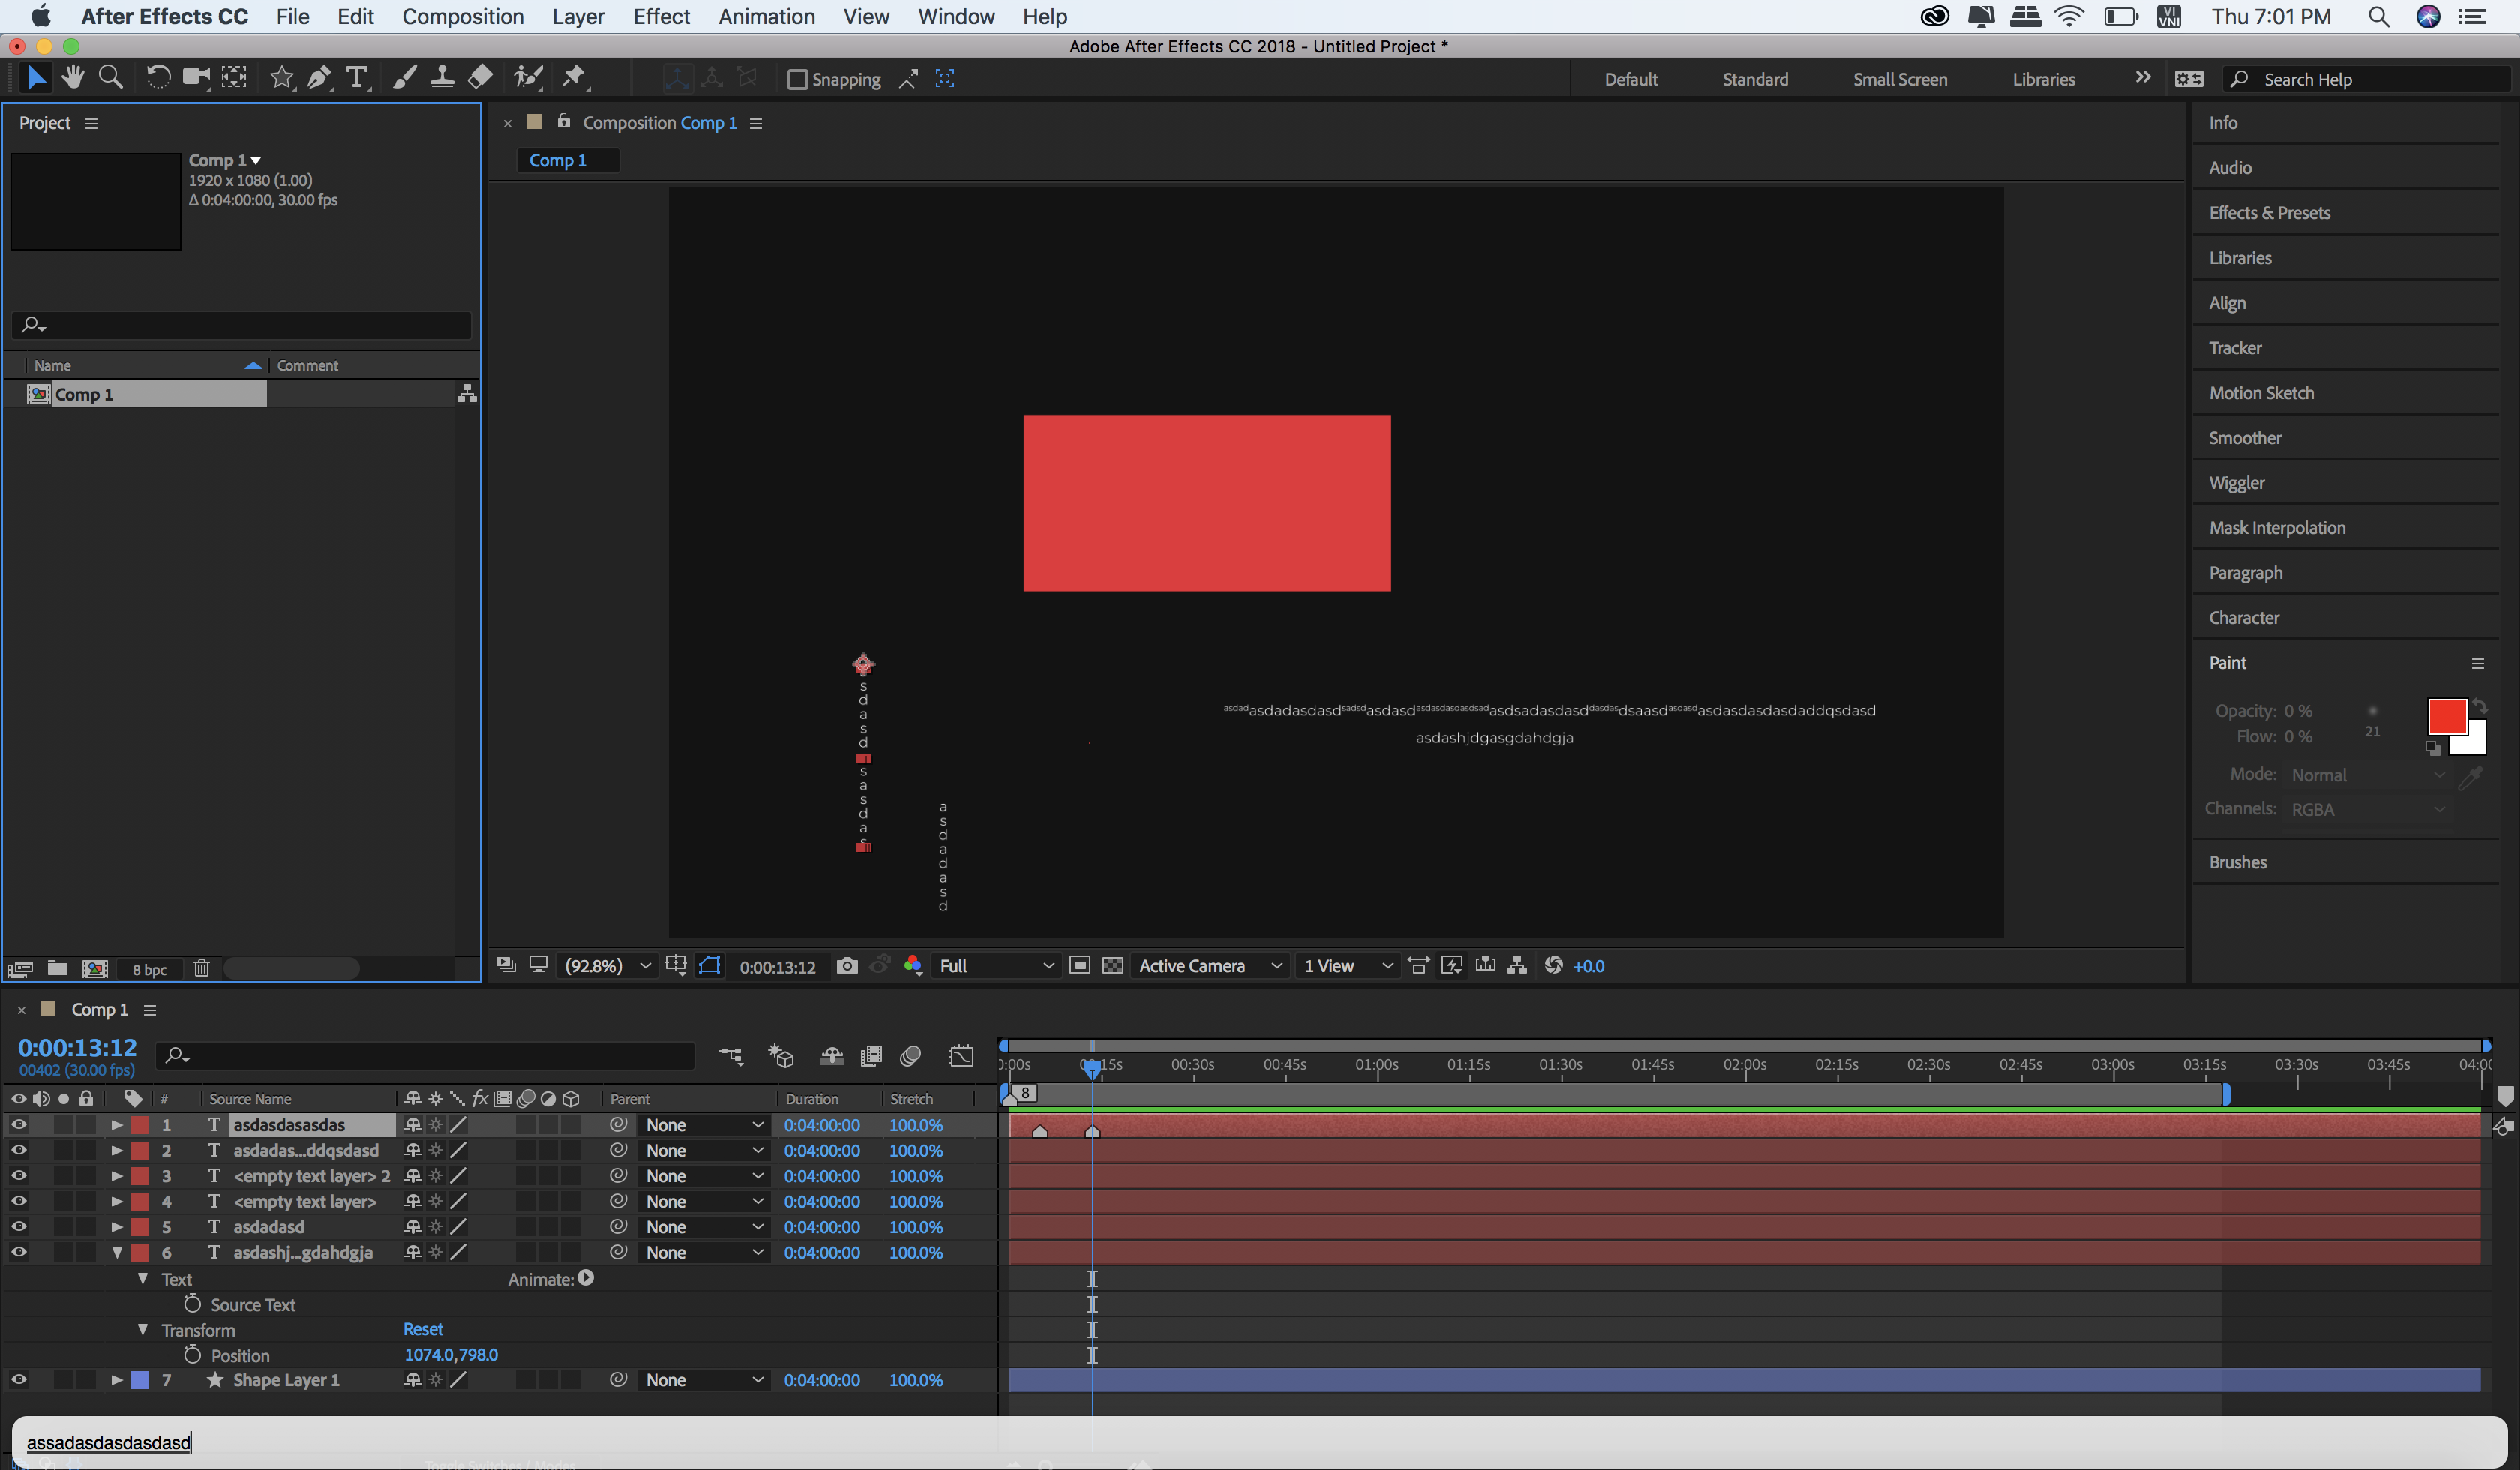Switch to Standard workspace

[1754, 79]
